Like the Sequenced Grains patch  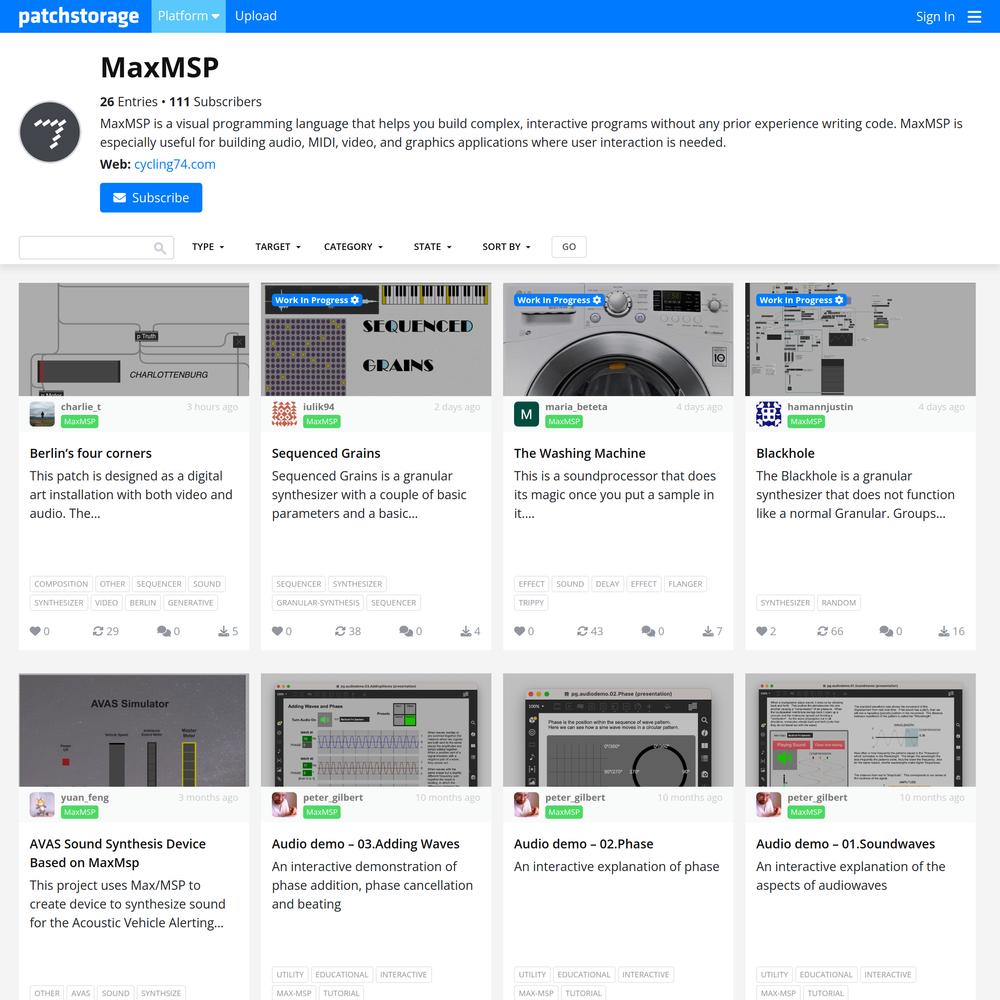click(277, 631)
